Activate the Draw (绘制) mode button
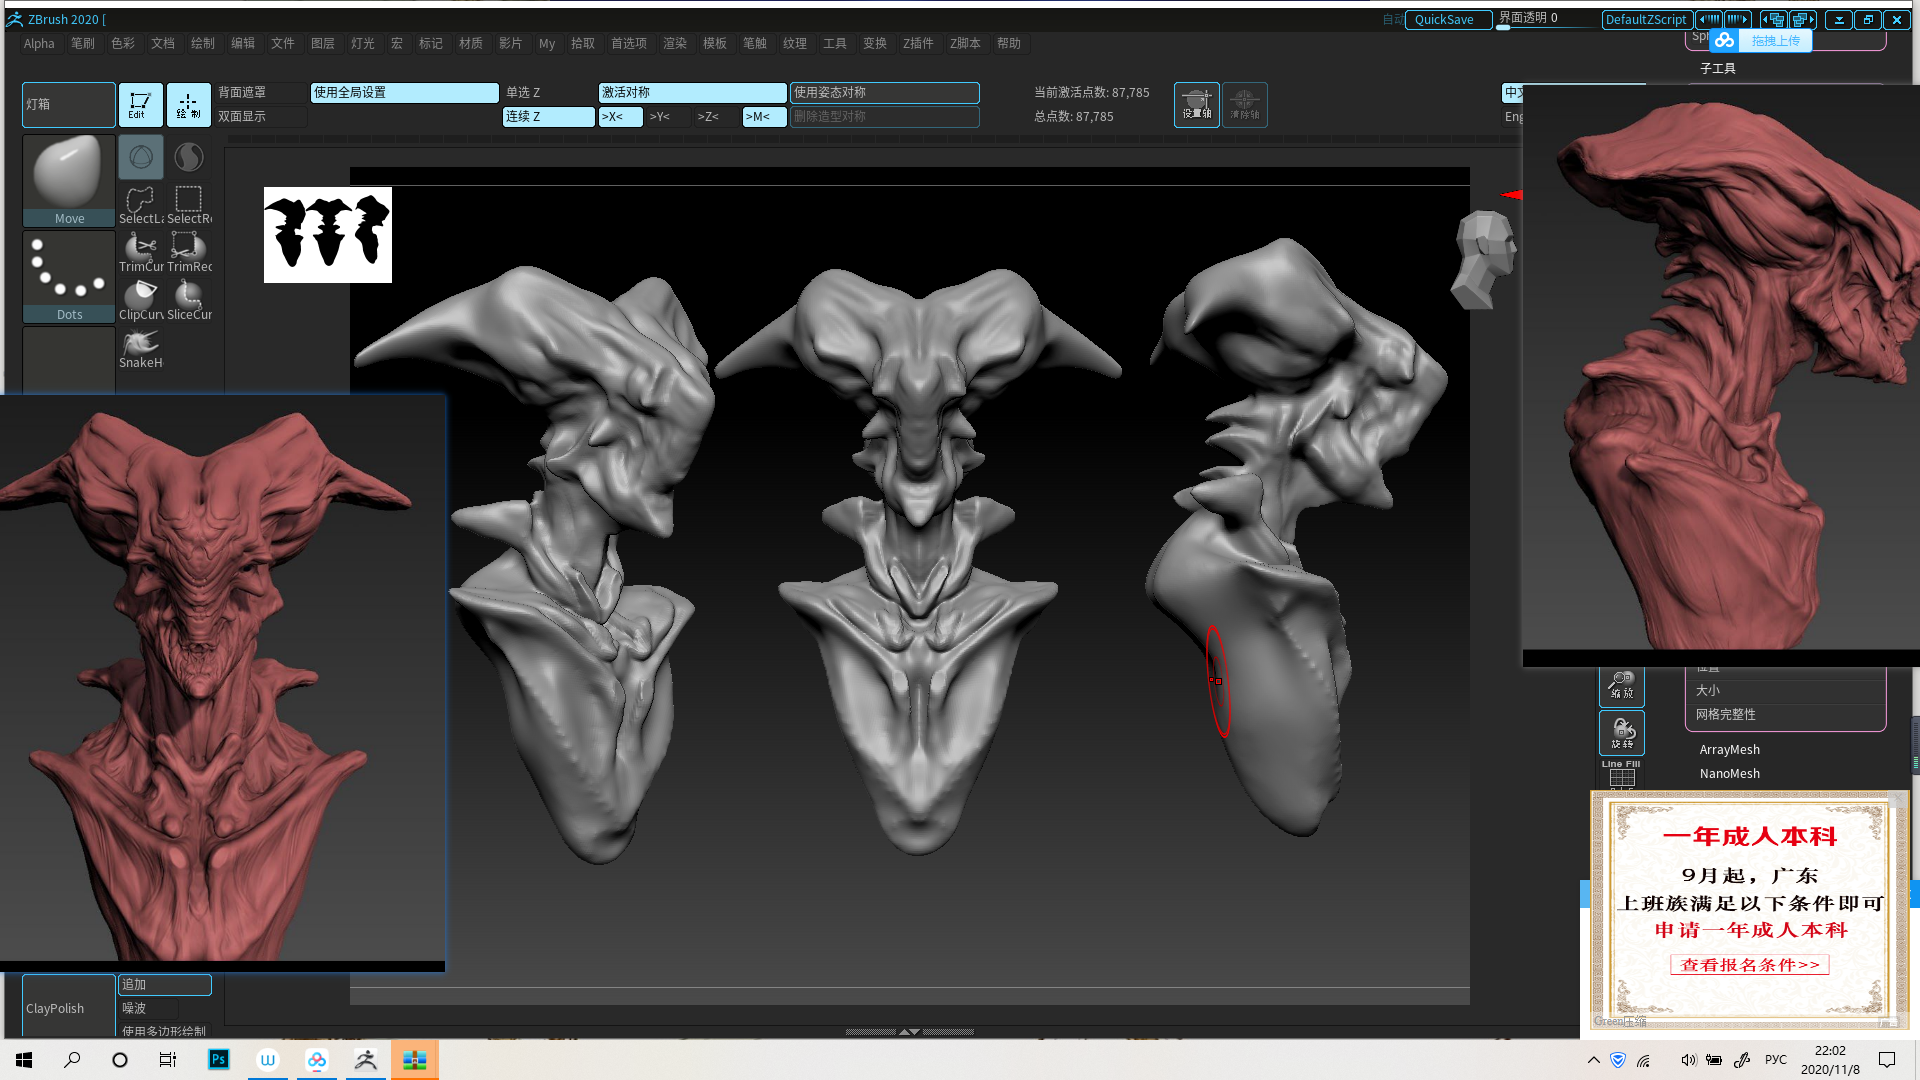 click(x=188, y=104)
